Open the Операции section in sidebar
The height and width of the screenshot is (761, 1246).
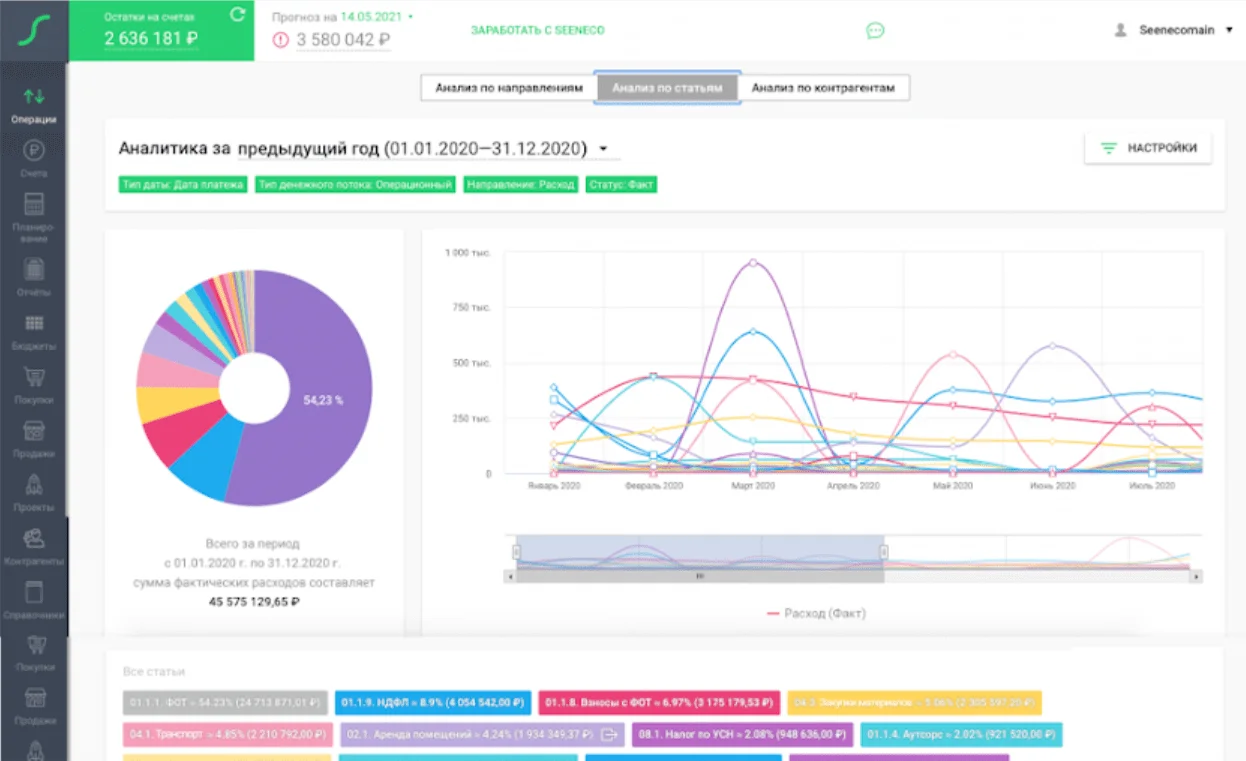pyautogui.click(x=34, y=105)
